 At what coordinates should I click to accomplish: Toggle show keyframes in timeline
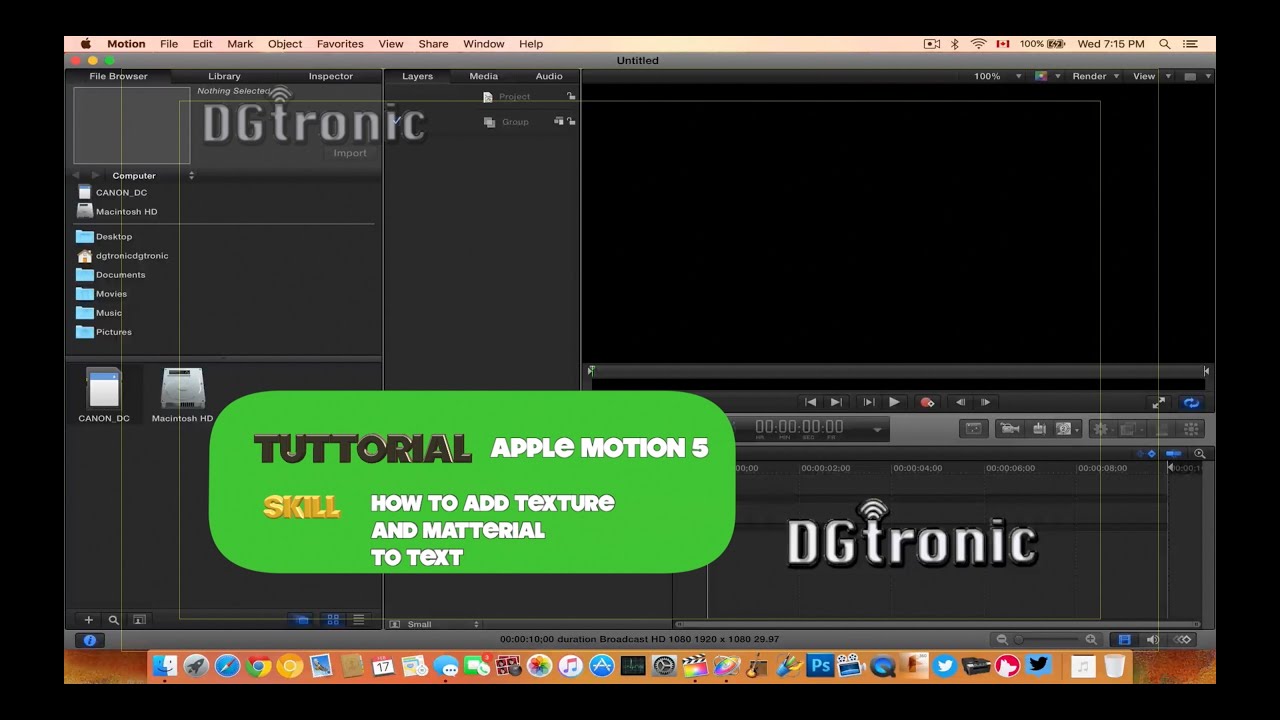[x=1146, y=453]
